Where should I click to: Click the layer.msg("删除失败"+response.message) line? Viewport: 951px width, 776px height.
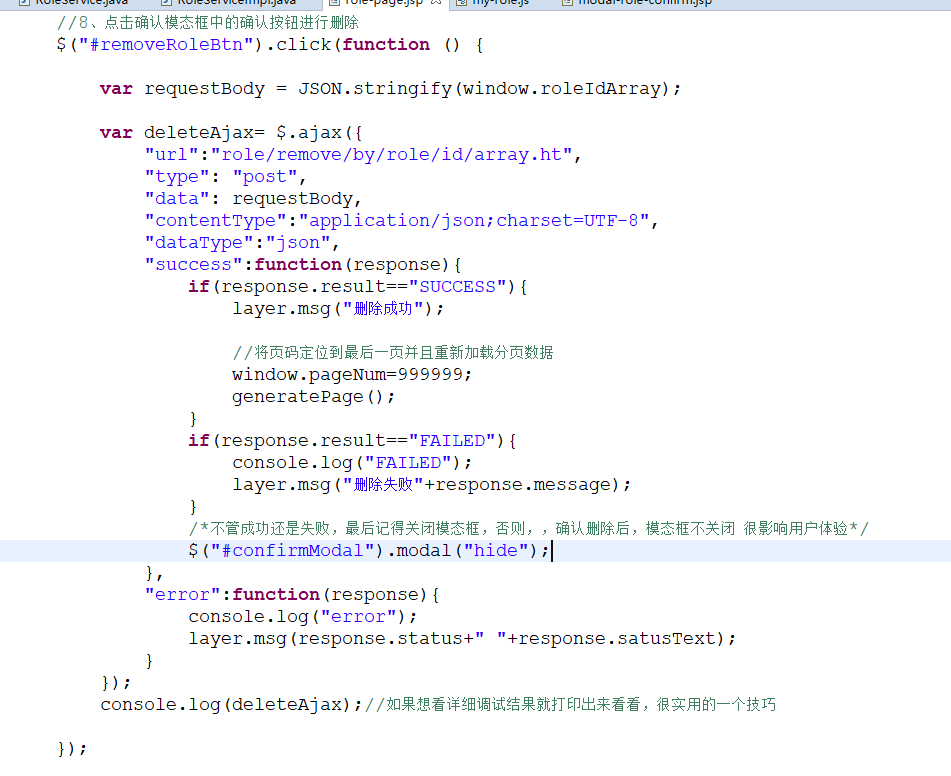pos(431,485)
